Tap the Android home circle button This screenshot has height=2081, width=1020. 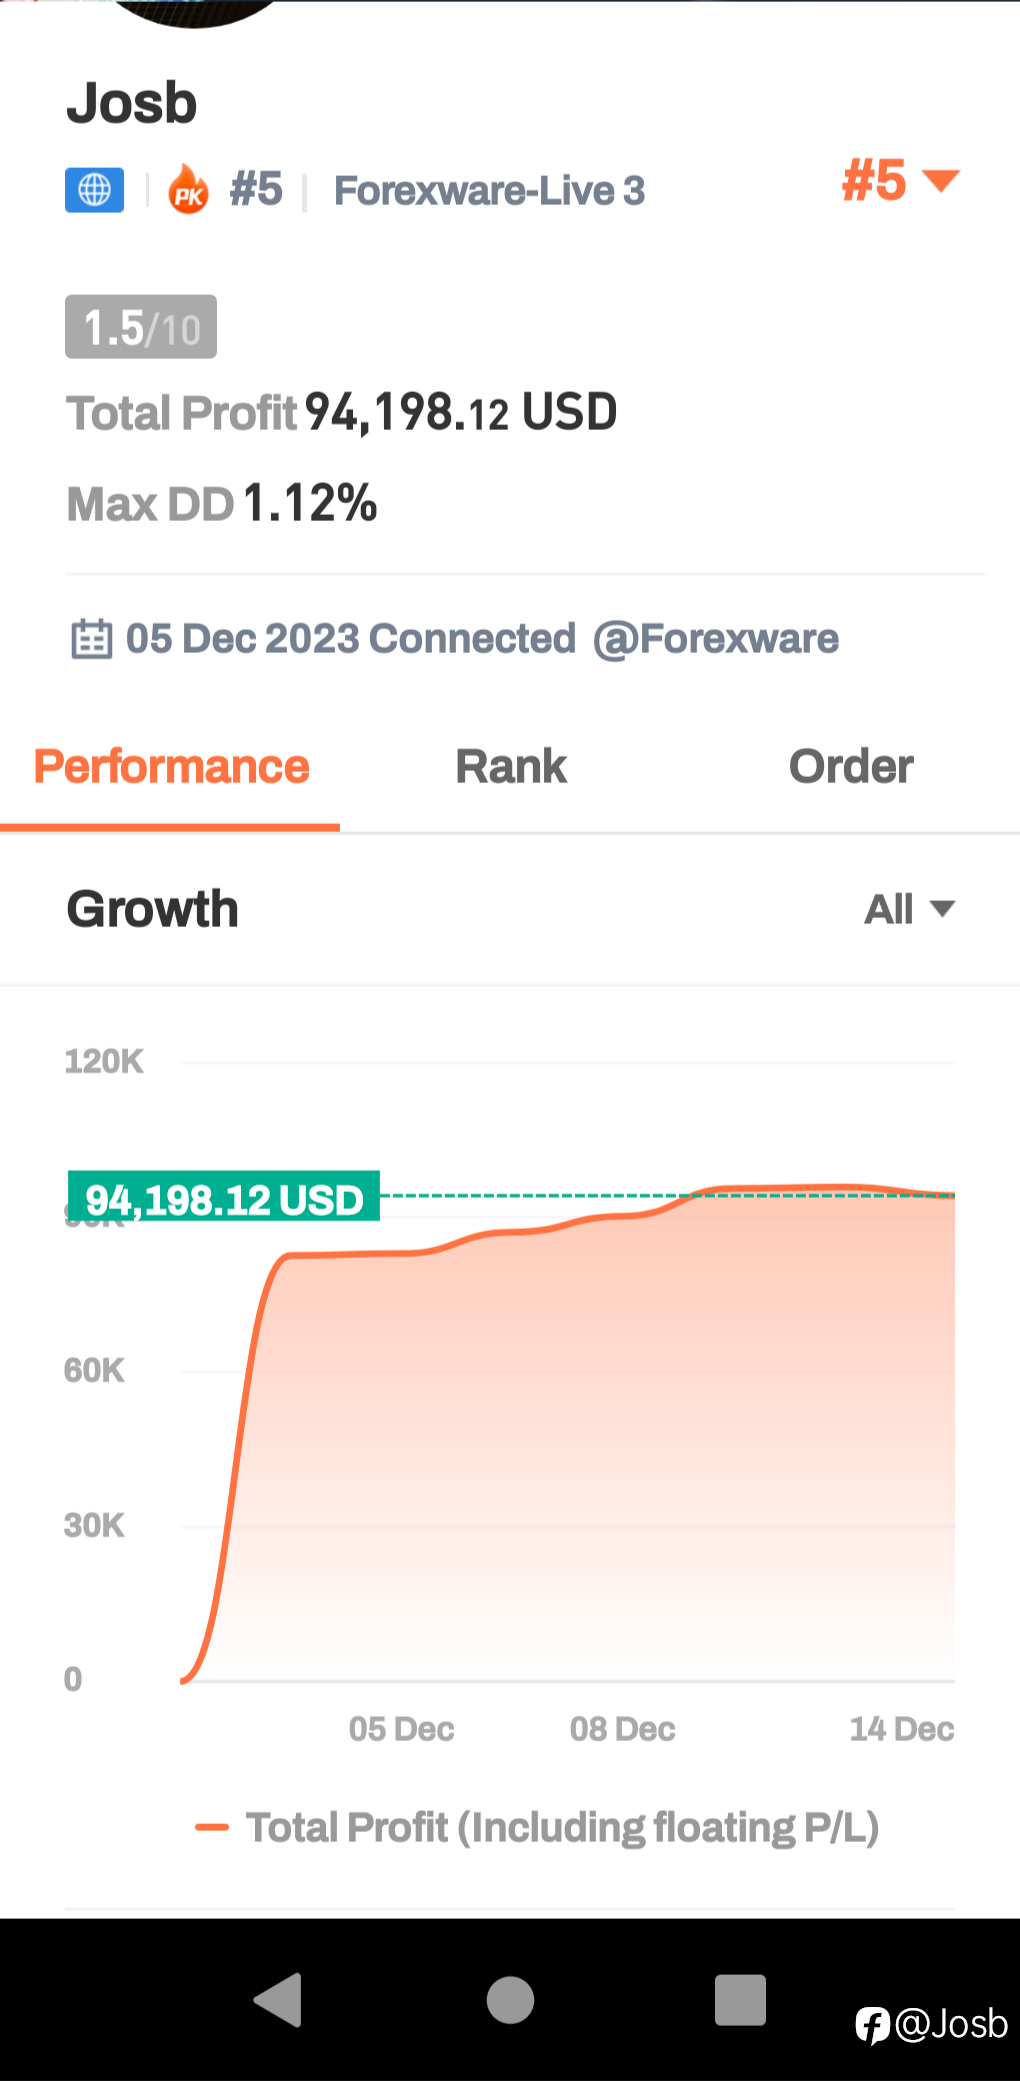[510, 2000]
